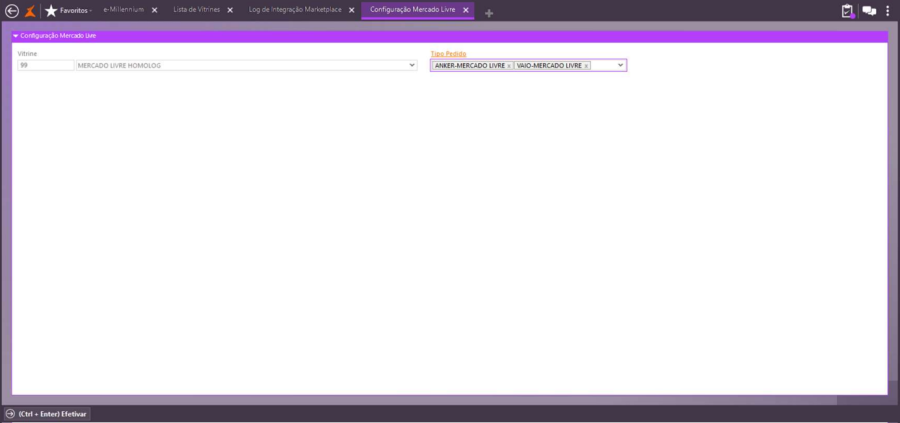Viewport: 900px width, 423px height.
Task: Expand the Vitrine dropdown arrow
Action: coord(412,65)
